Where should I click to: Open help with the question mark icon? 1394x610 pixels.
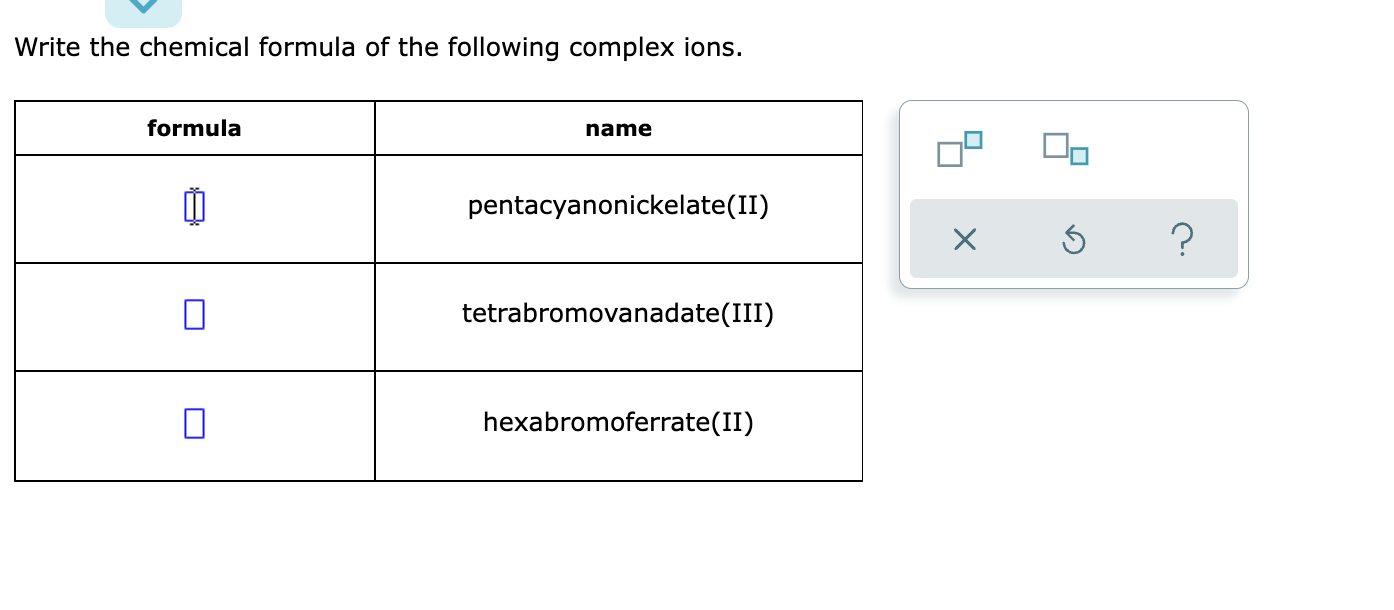click(1181, 240)
